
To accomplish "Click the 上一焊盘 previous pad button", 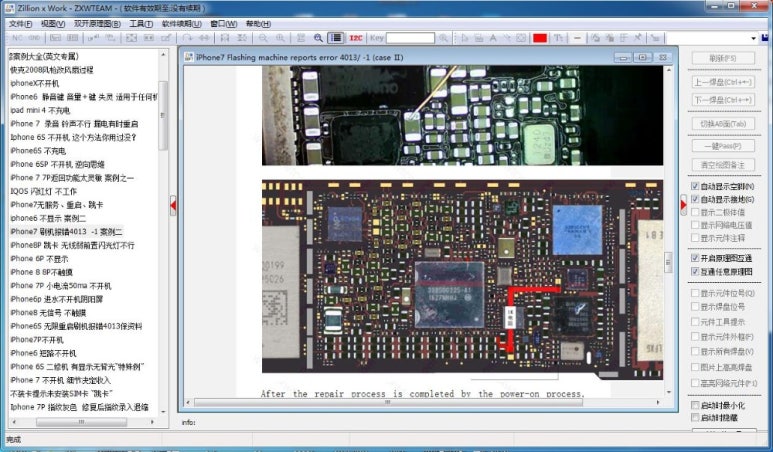I will pos(723,82).
